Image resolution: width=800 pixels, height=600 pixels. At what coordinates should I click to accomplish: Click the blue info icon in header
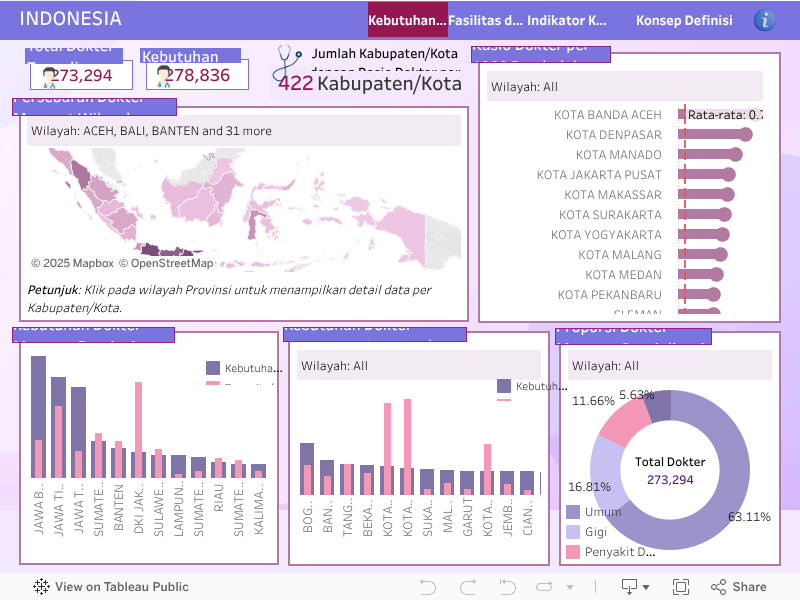click(x=765, y=20)
